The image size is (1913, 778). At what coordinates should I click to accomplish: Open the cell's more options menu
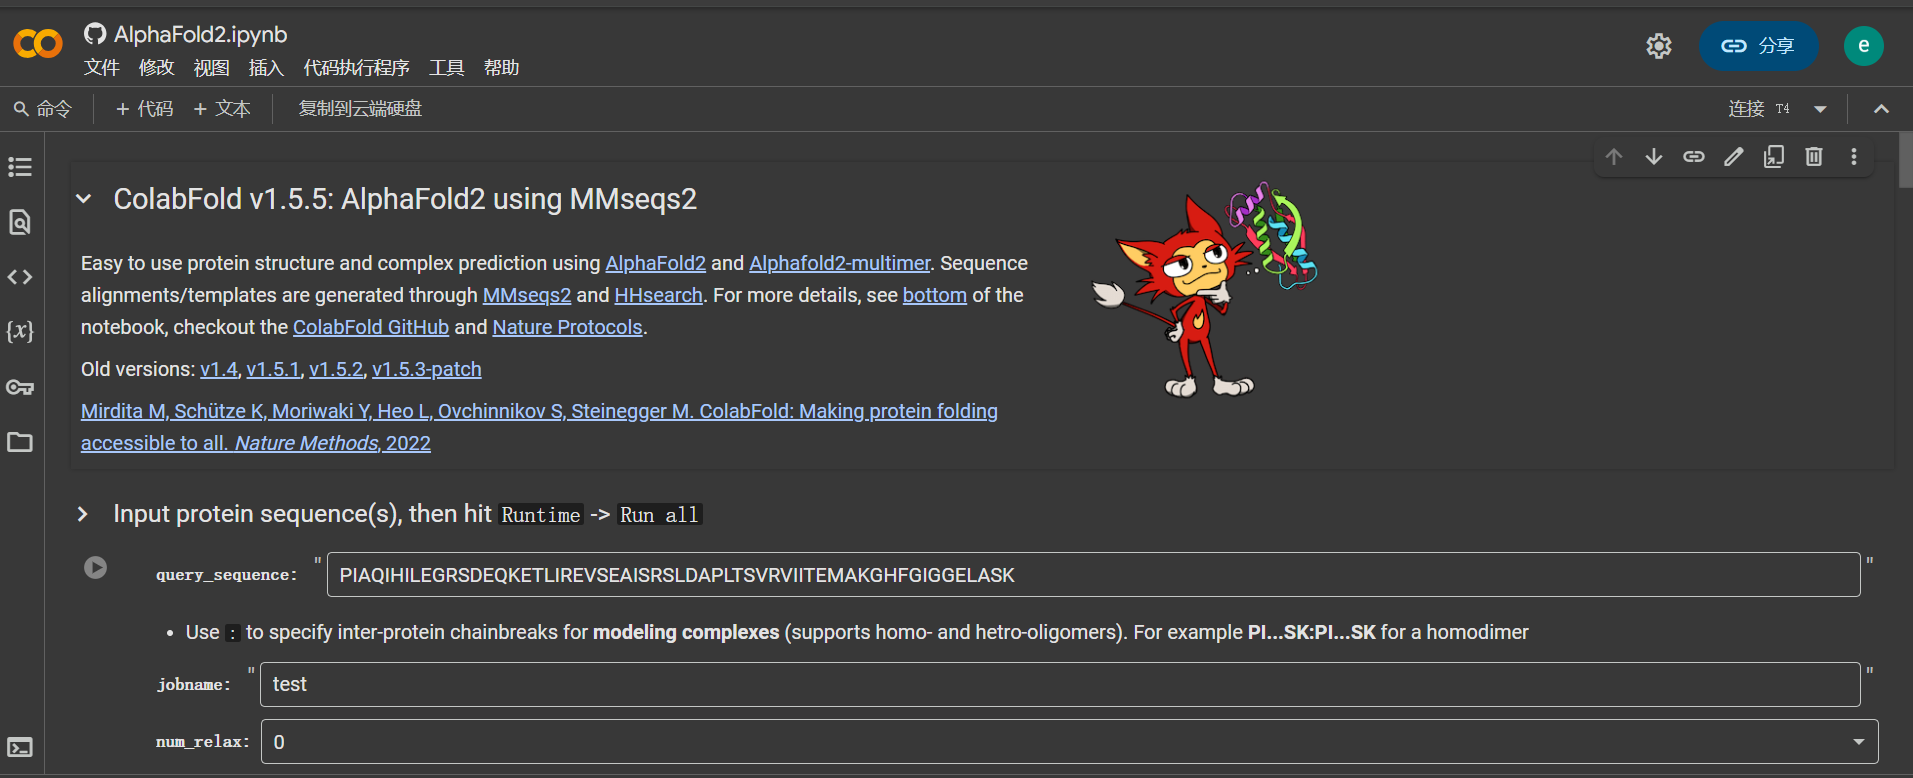(1854, 157)
